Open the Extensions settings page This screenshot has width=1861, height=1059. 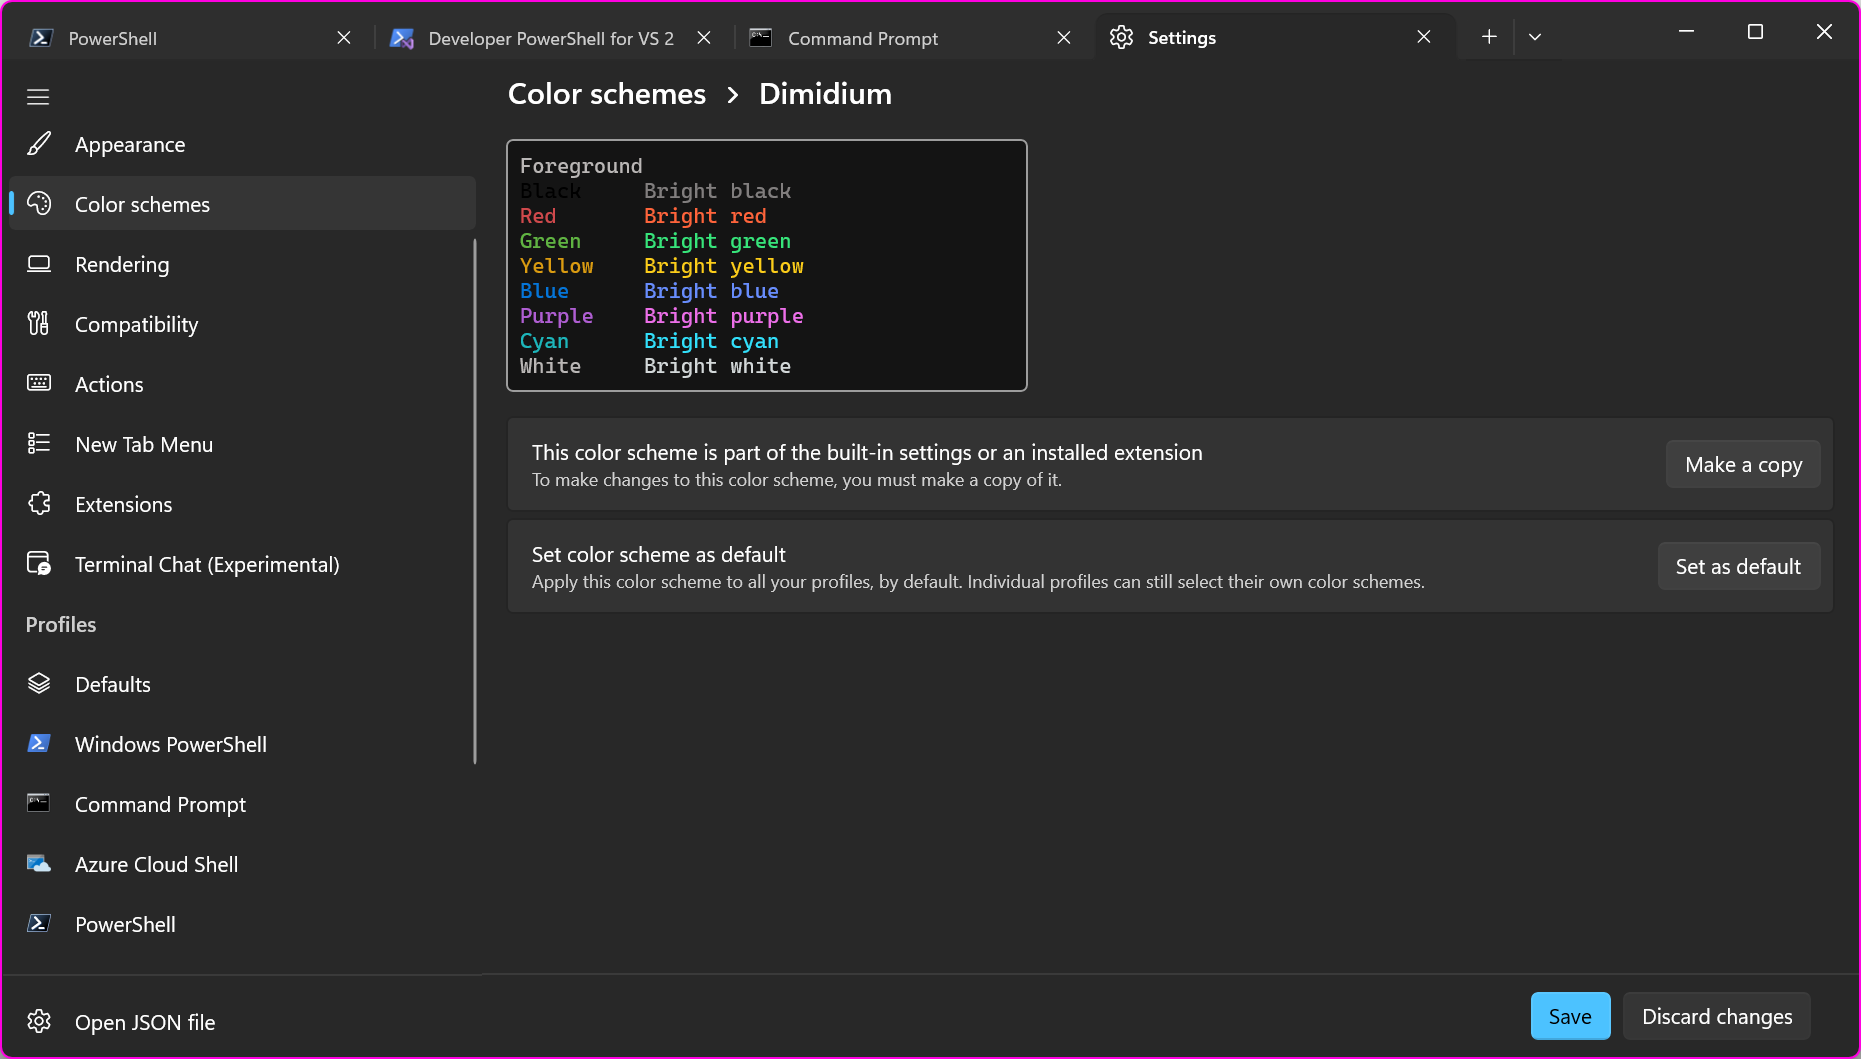(x=242, y=504)
